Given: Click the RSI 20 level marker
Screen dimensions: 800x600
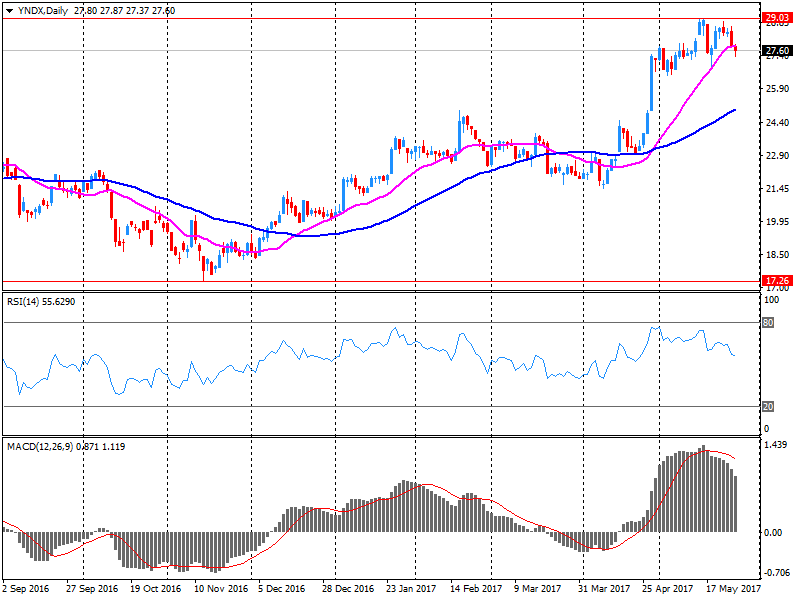Looking at the screenshot, I should click(x=768, y=407).
